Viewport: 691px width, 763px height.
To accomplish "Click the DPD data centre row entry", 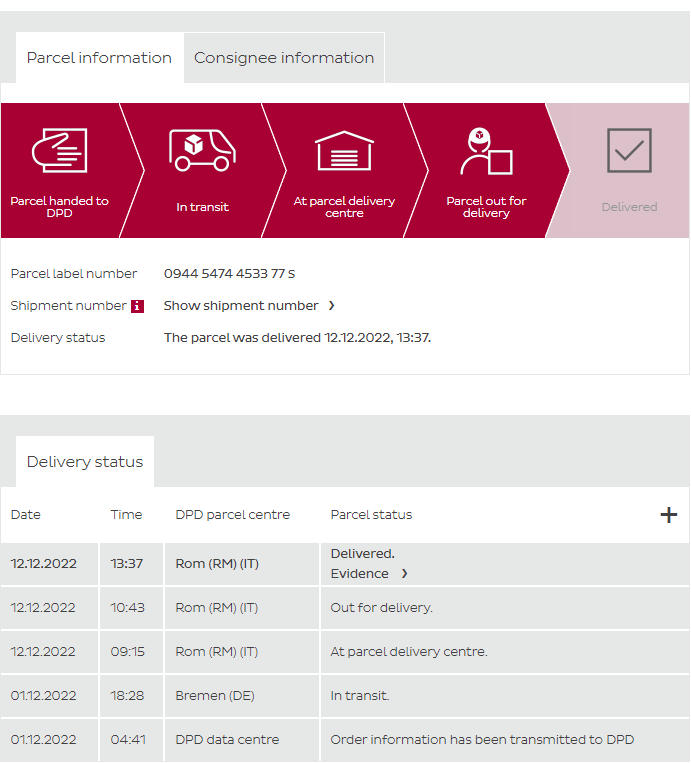I will [x=227, y=740].
